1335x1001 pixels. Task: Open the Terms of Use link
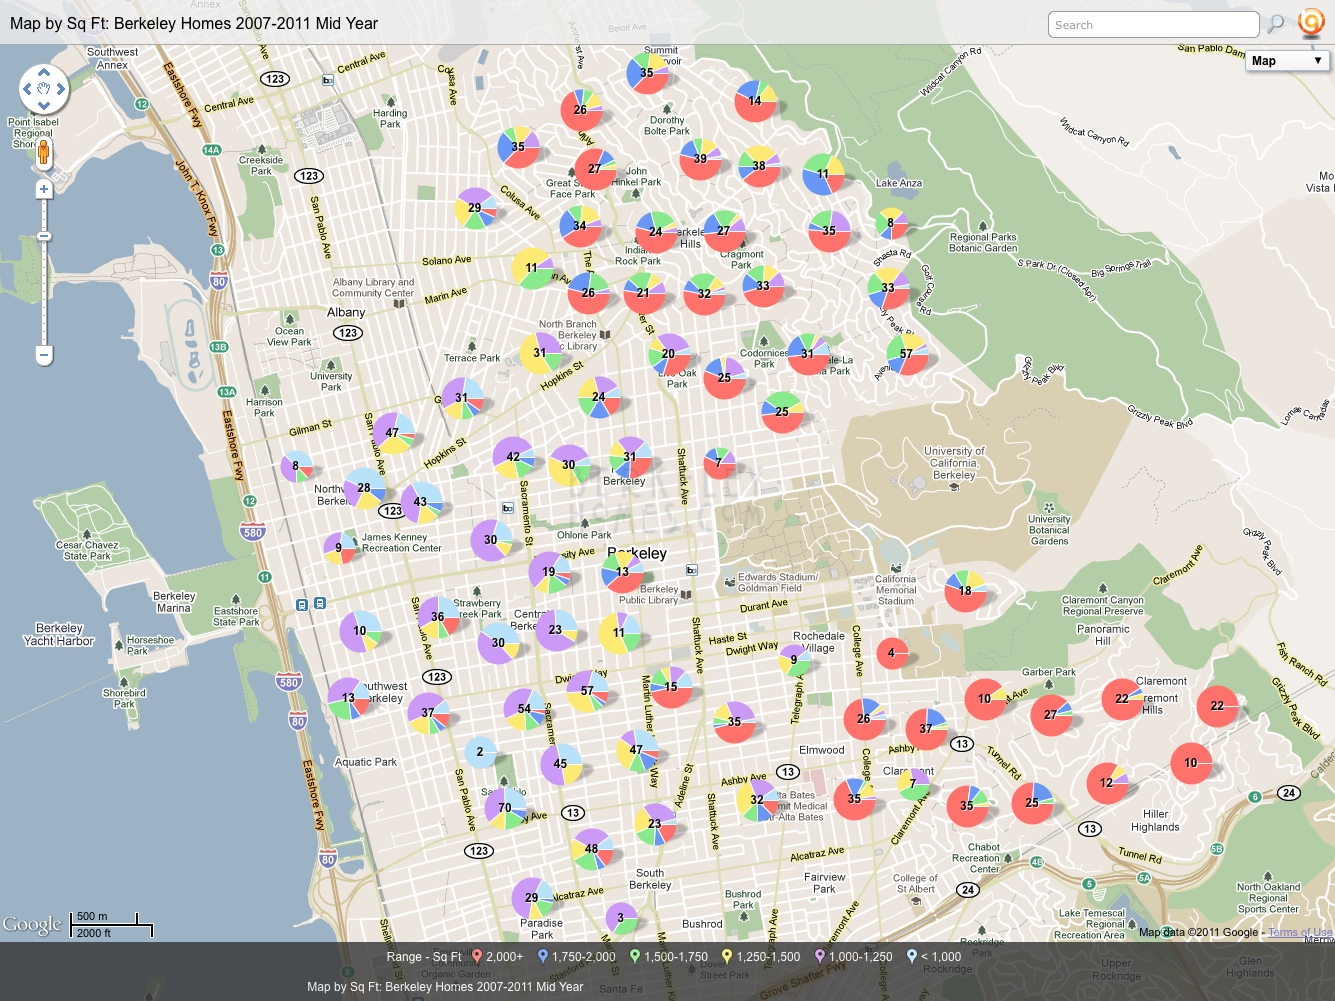tap(1300, 932)
